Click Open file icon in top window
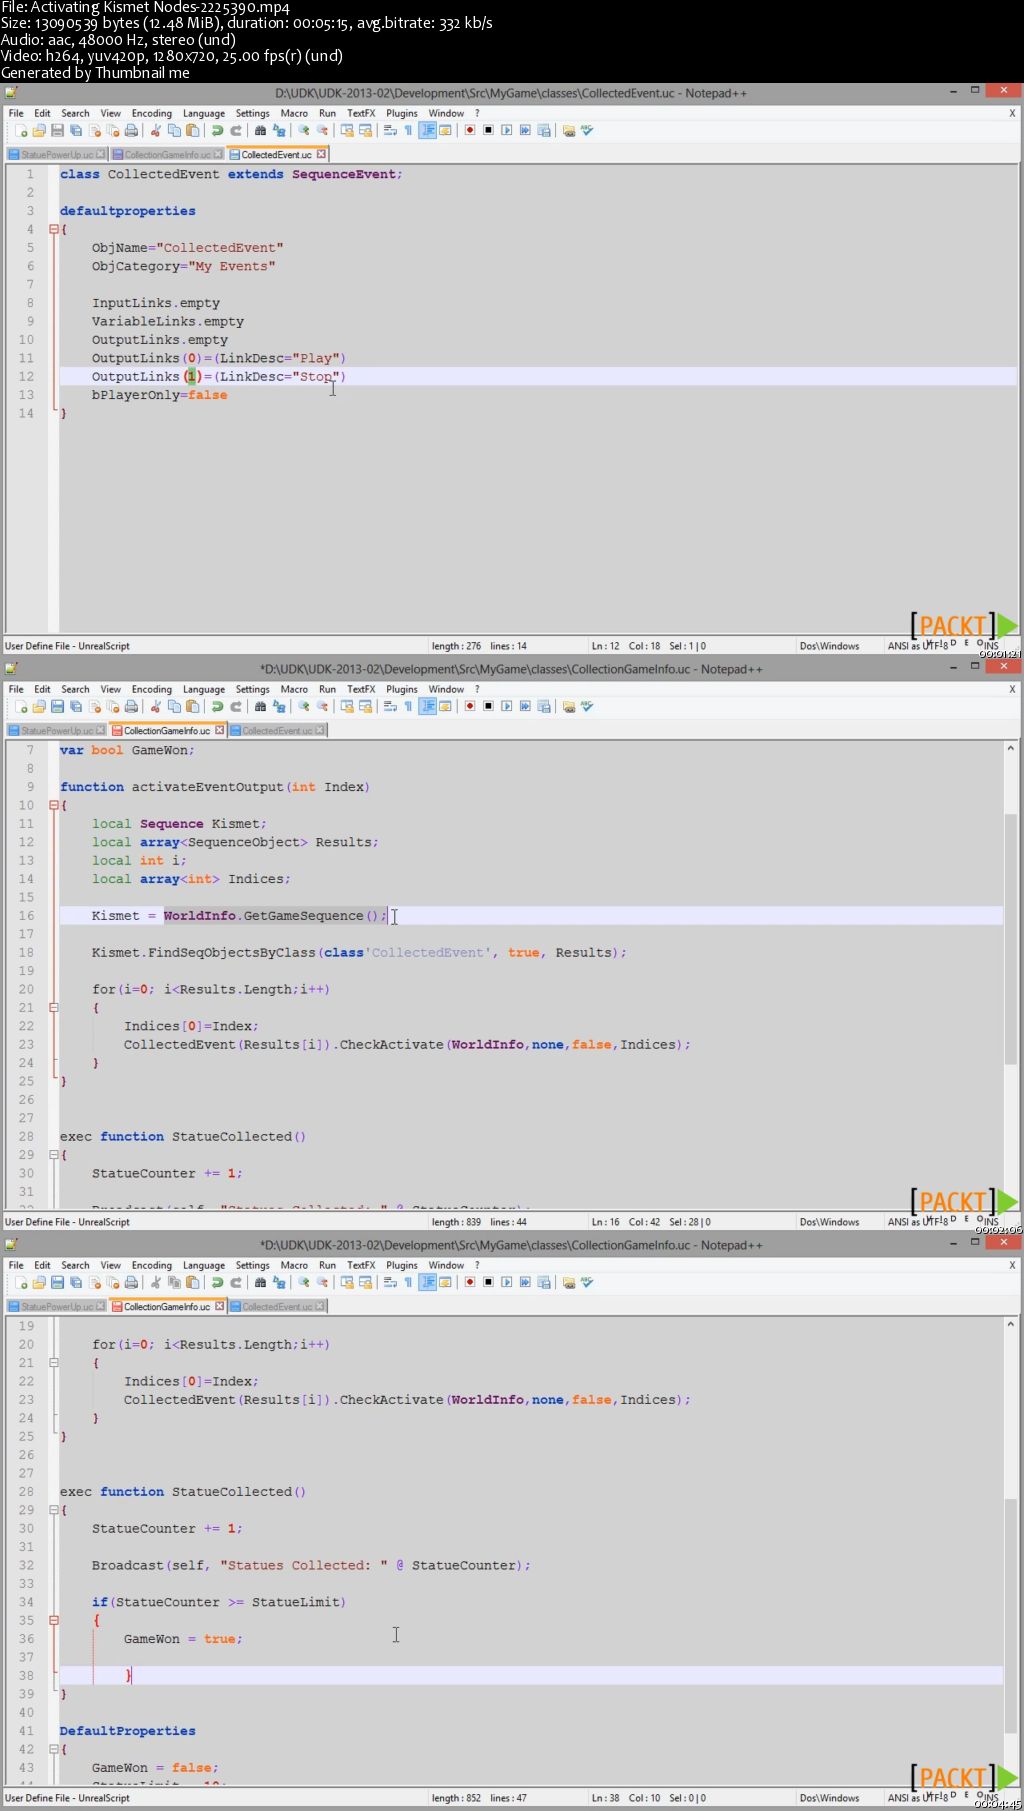The height and width of the screenshot is (1811, 1024). pos(39,131)
